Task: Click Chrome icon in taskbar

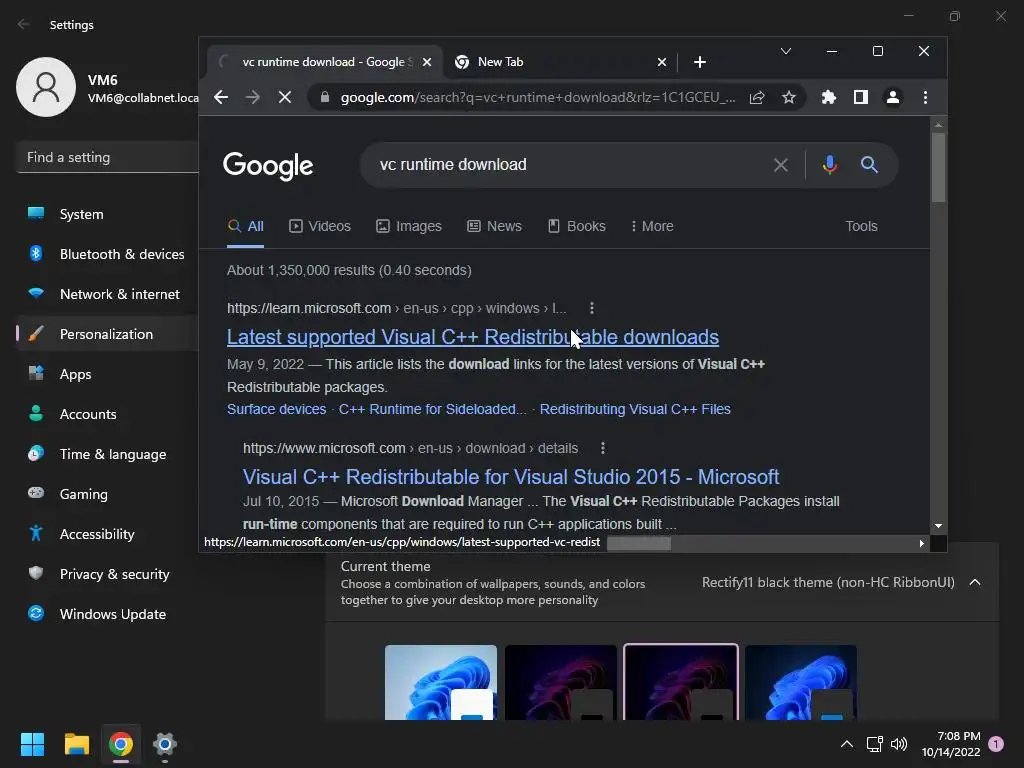Action: [x=121, y=744]
